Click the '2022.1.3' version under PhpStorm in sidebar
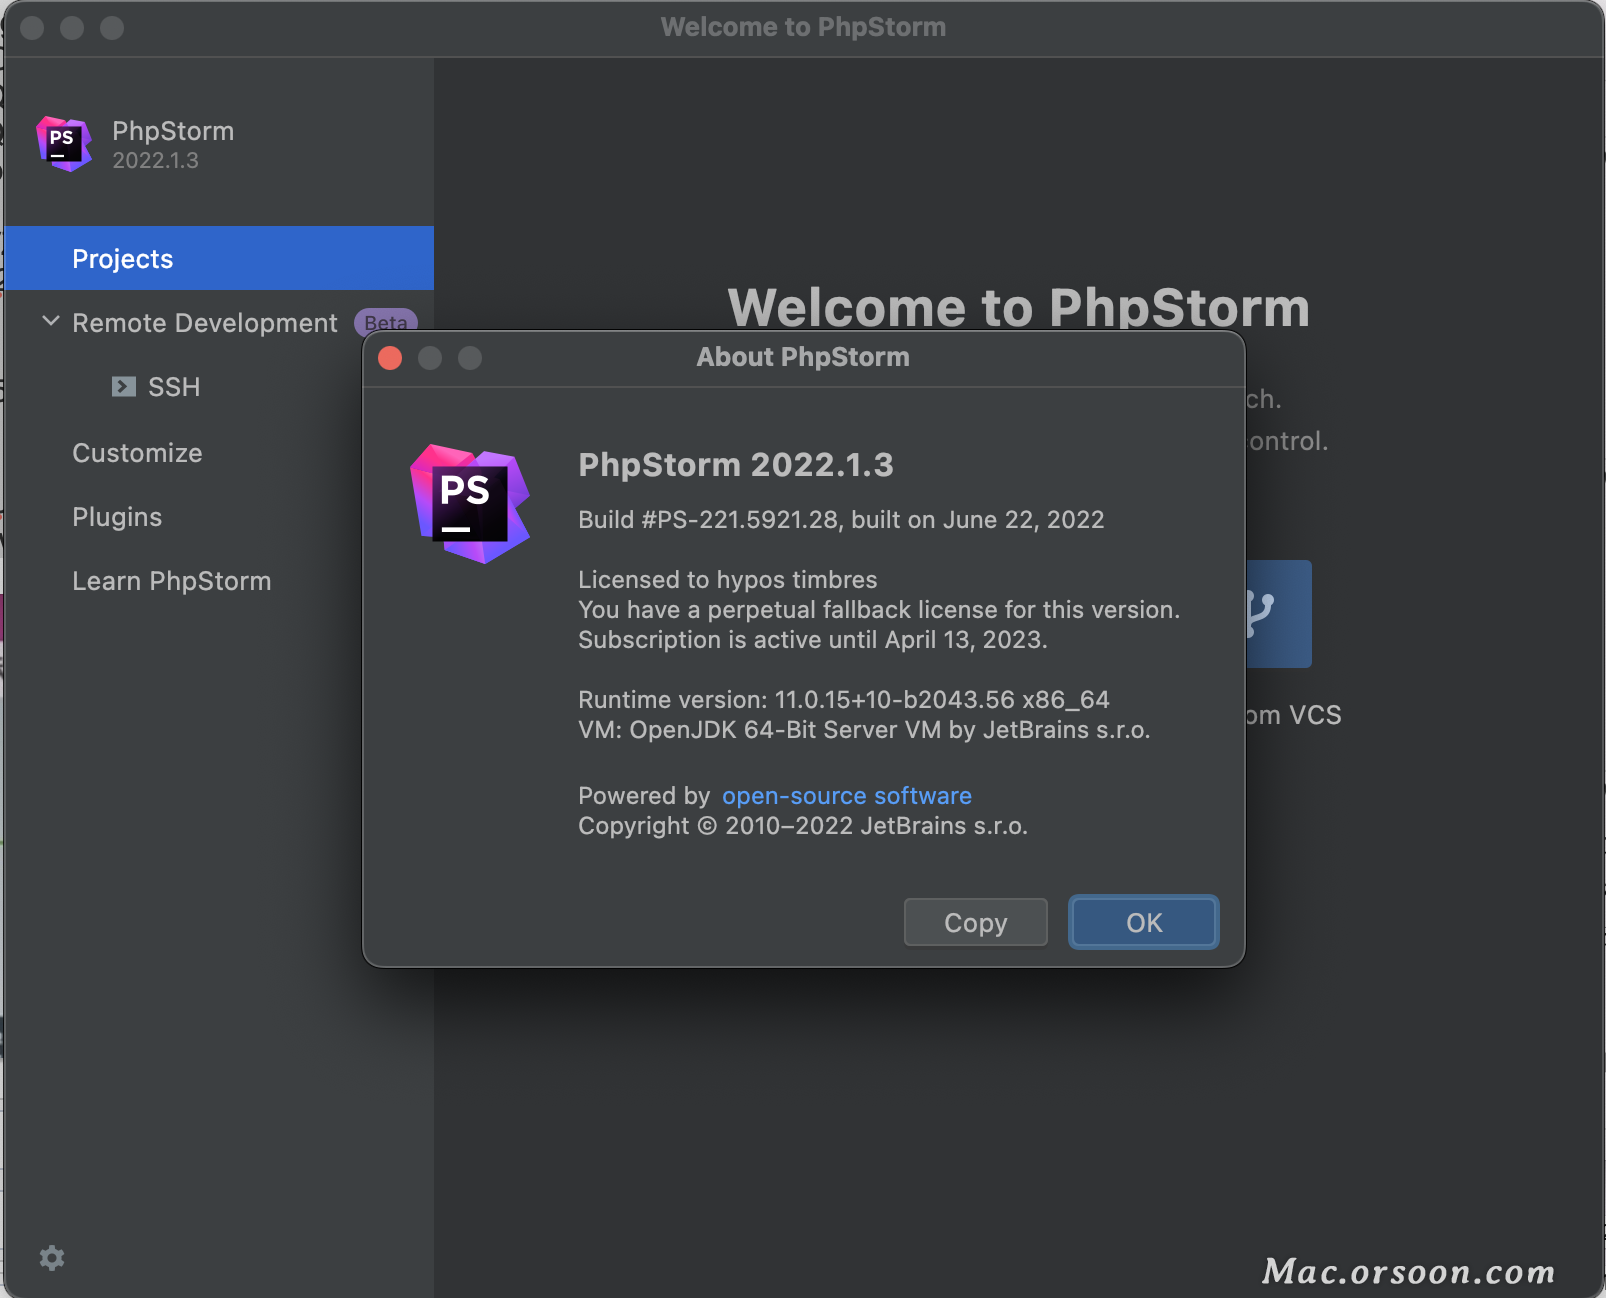 point(155,161)
